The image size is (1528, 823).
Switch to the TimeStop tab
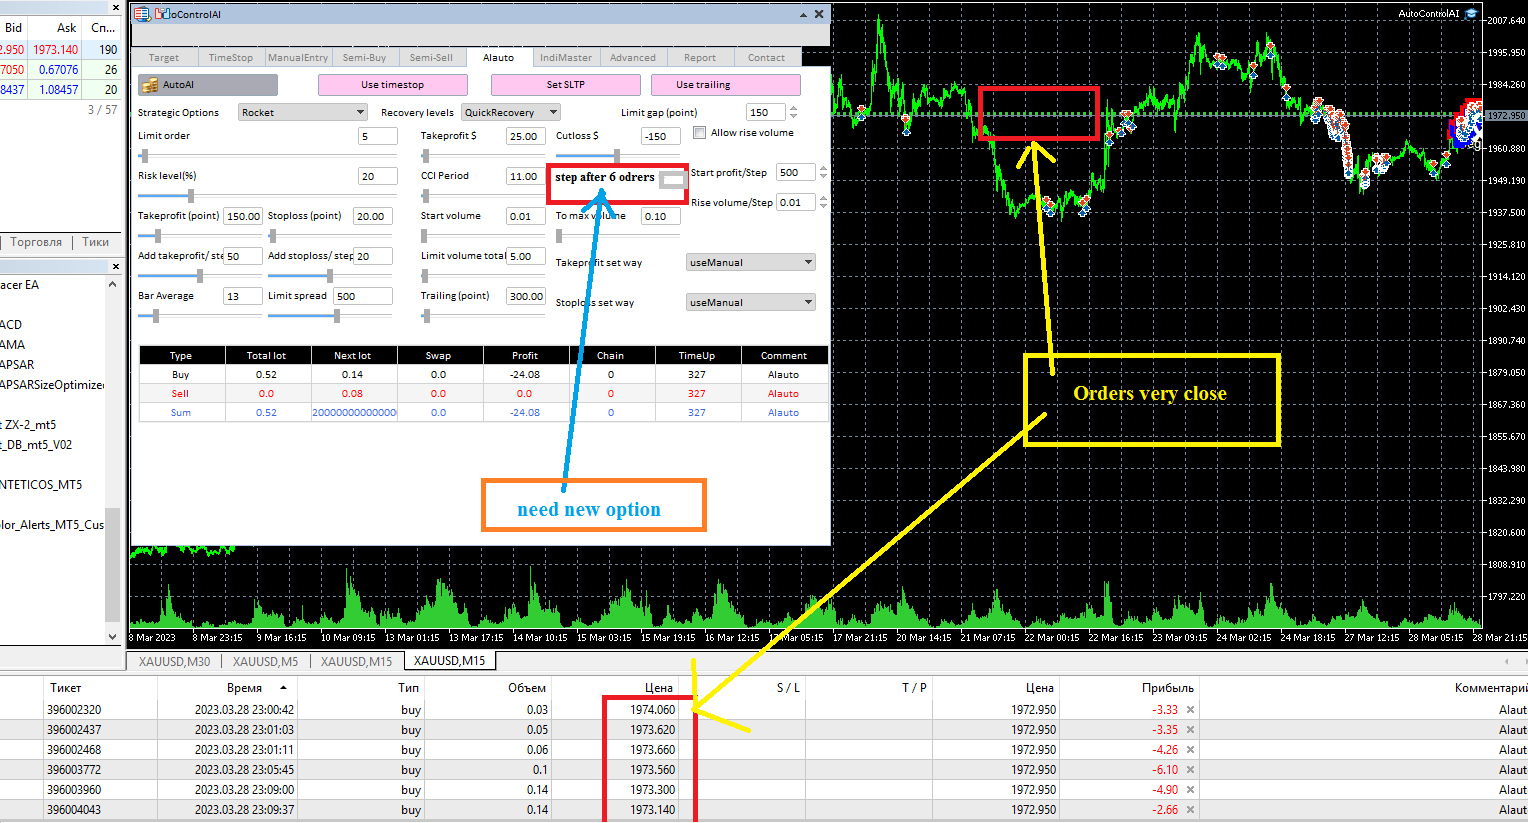231,58
